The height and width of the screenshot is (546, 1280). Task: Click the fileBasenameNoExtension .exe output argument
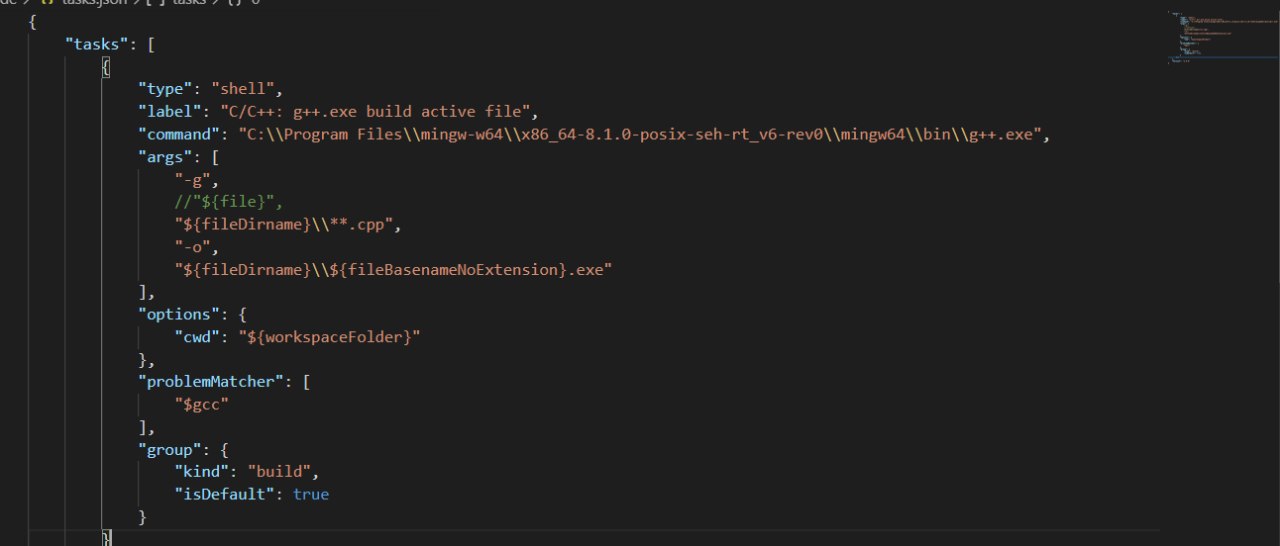point(392,269)
